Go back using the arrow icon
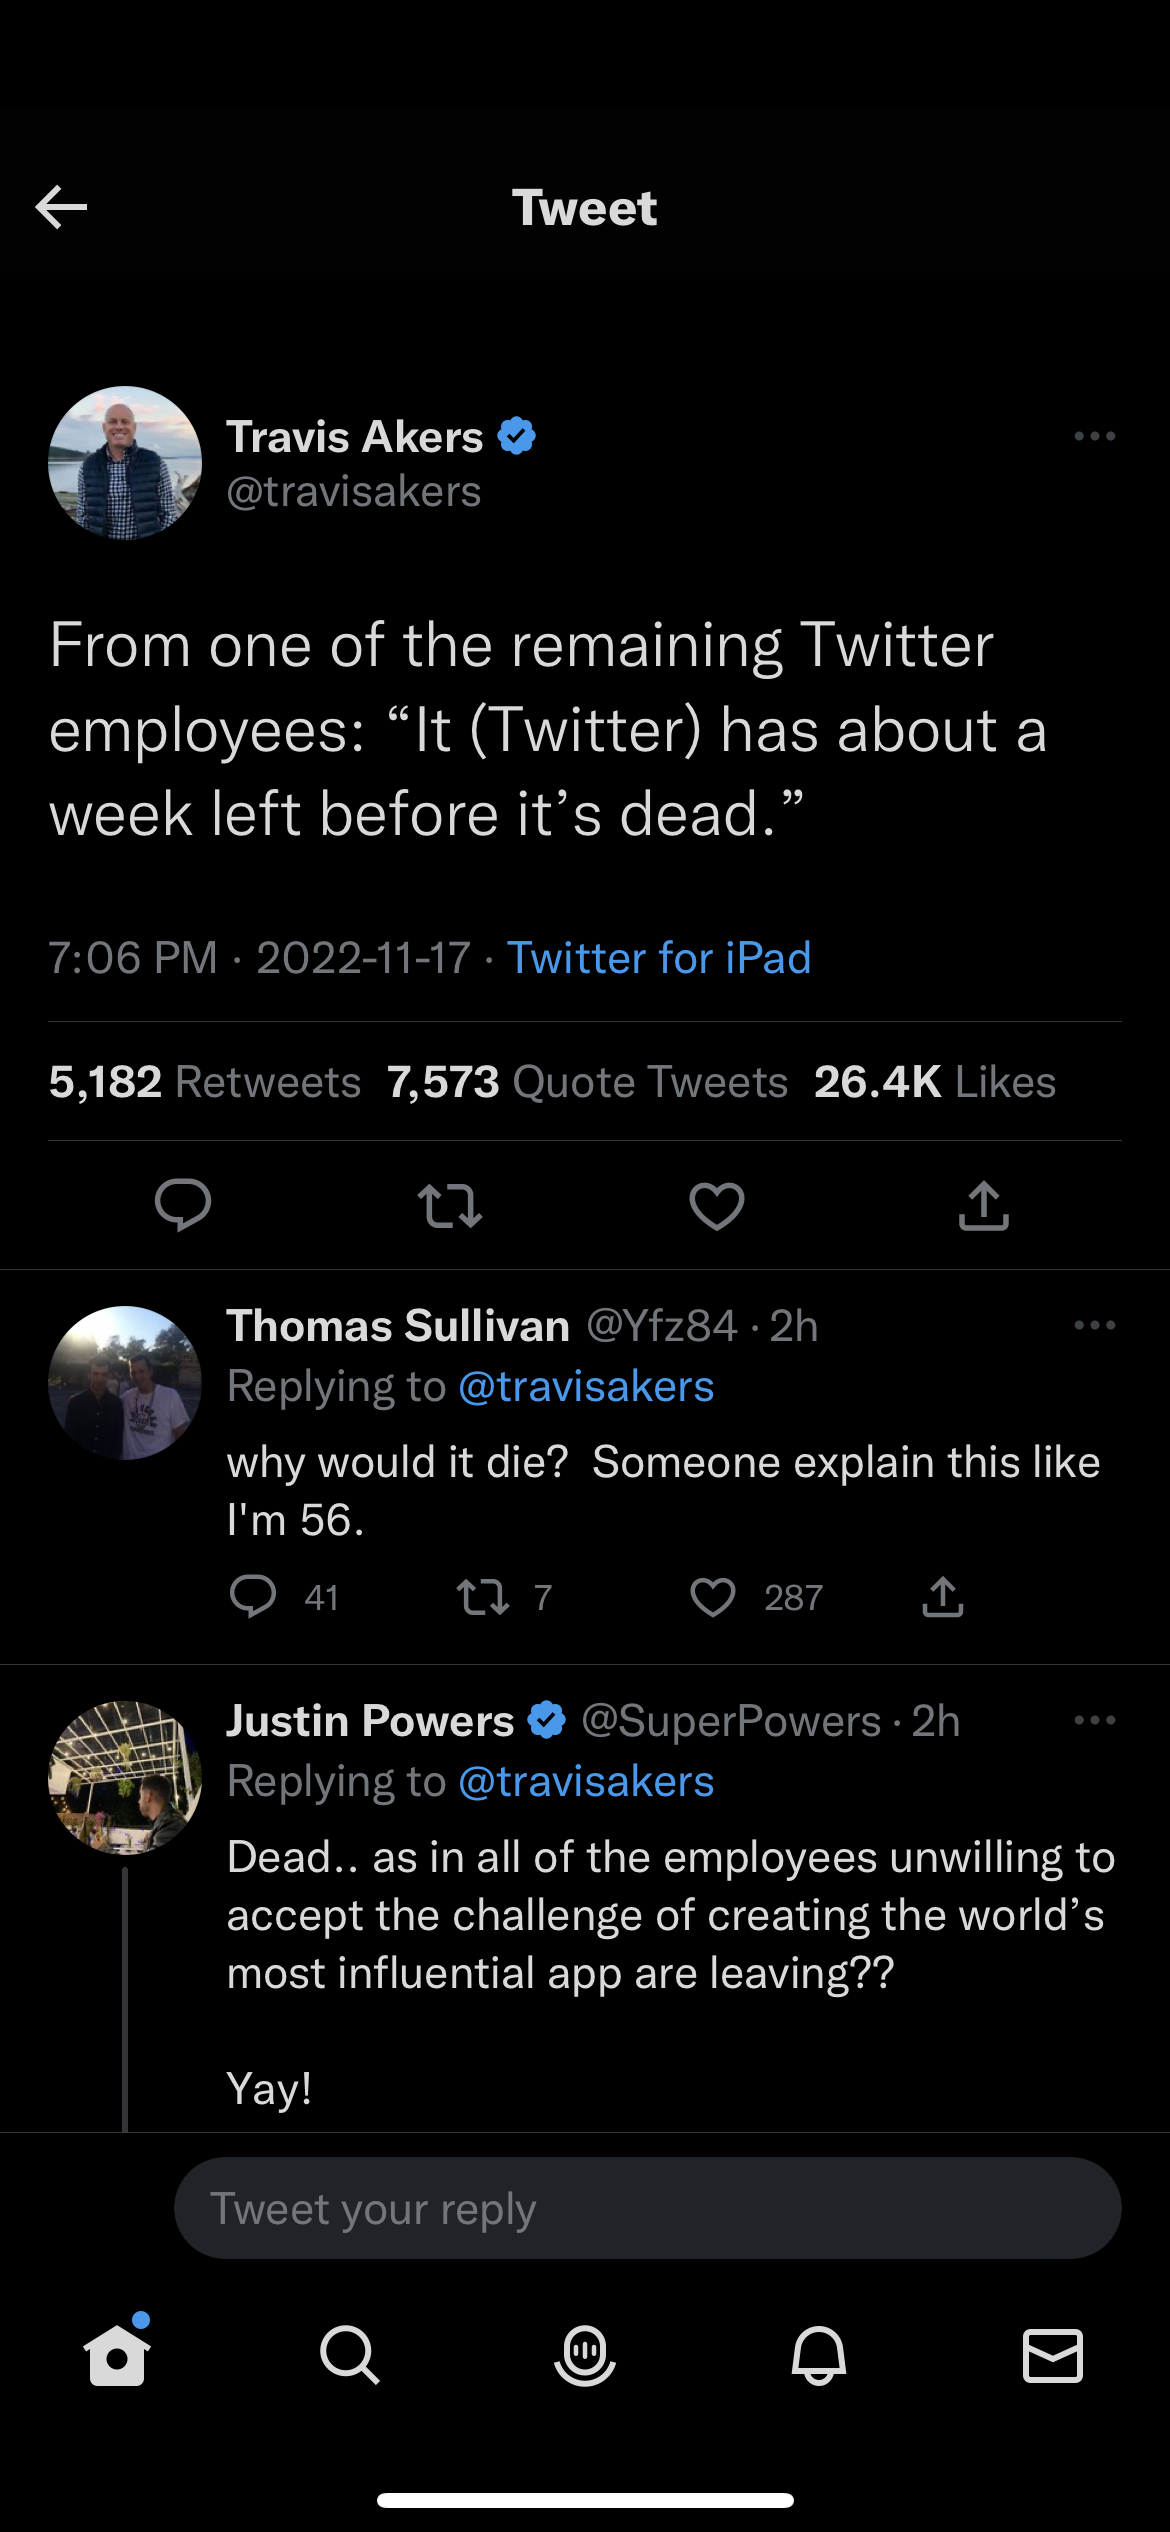The height and width of the screenshot is (2532, 1170). click(x=61, y=207)
